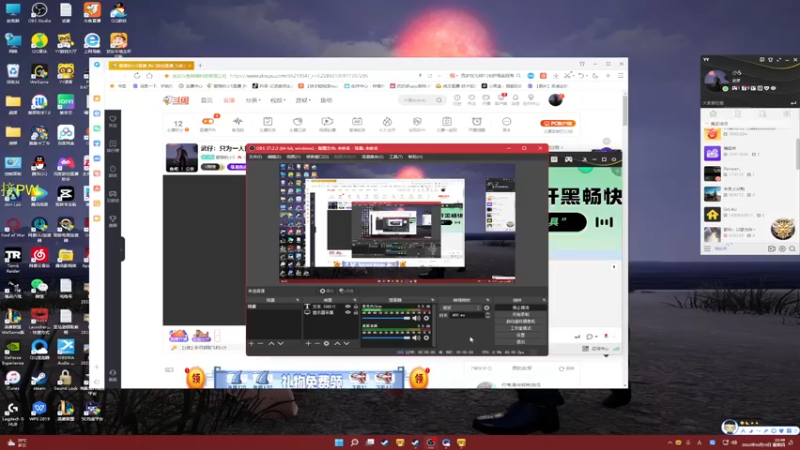Open WeChat desktop shortcut
Image resolution: width=800 pixels, height=450 pixels.
[x=39, y=288]
